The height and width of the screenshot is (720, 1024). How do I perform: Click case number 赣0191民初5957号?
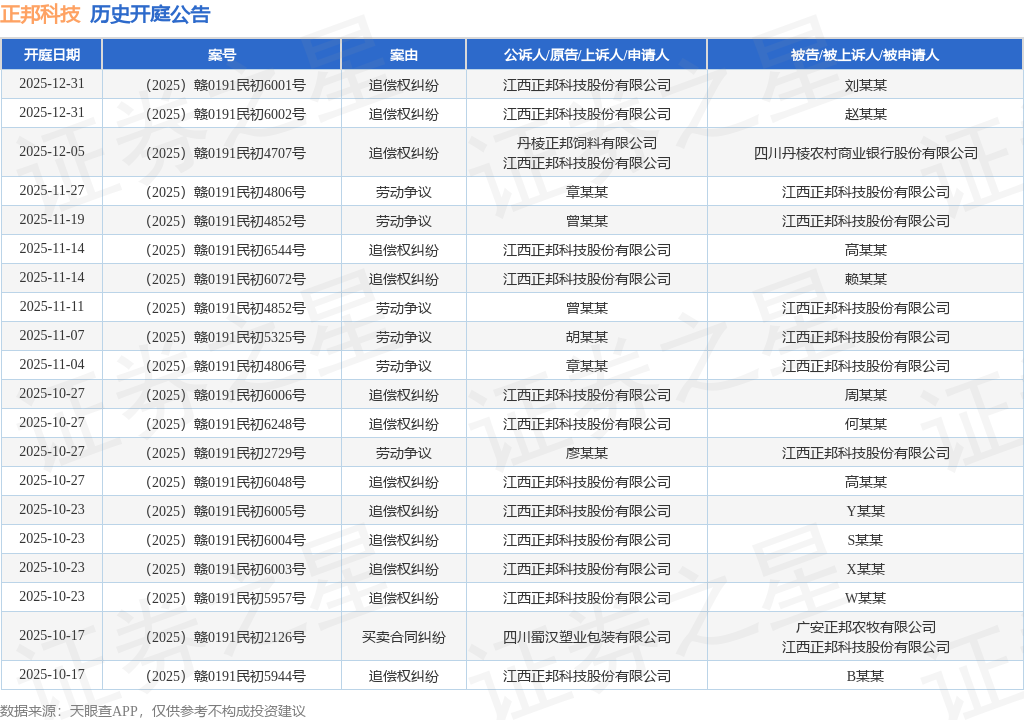[x=225, y=598]
